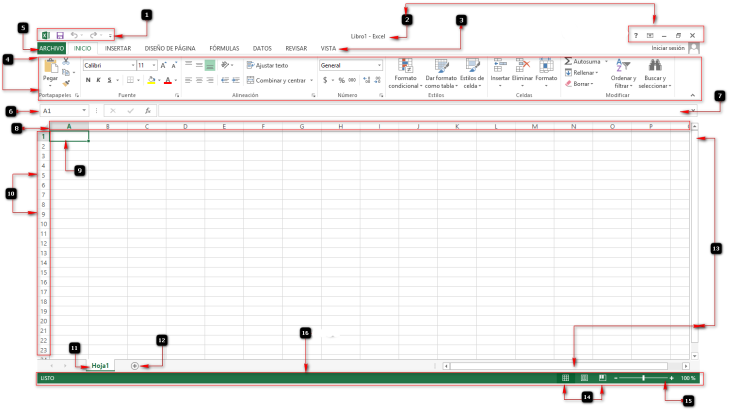741x415 pixels.
Task: Click the fill color bucket icon
Action: click(150, 80)
